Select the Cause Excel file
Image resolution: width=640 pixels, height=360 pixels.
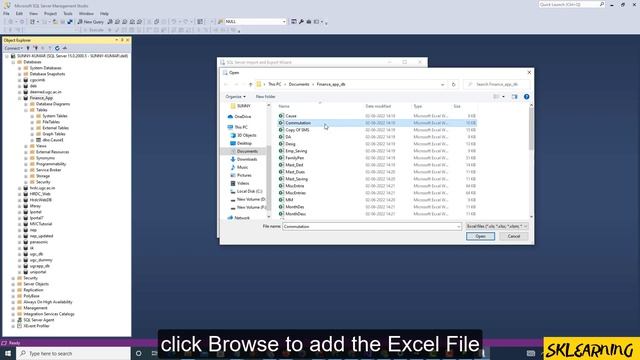(x=291, y=116)
